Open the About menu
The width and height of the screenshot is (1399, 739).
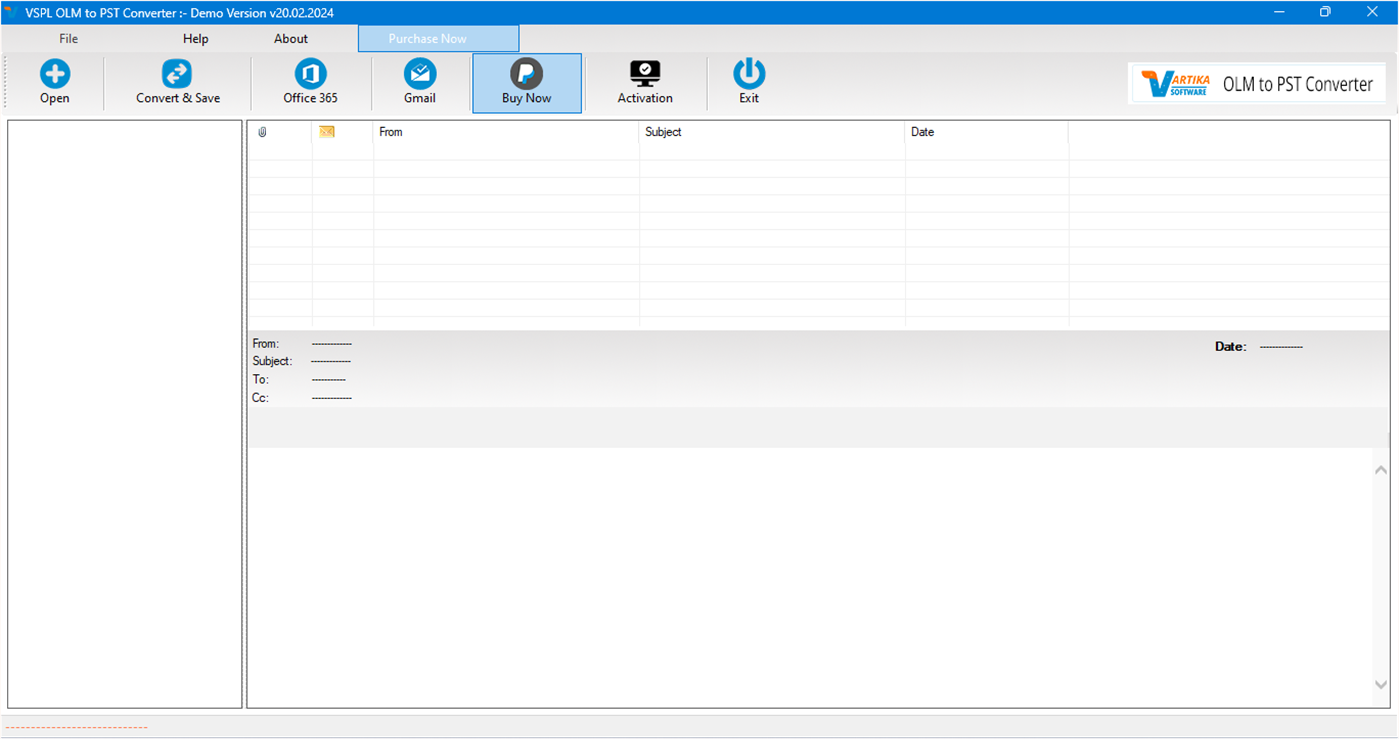290,38
